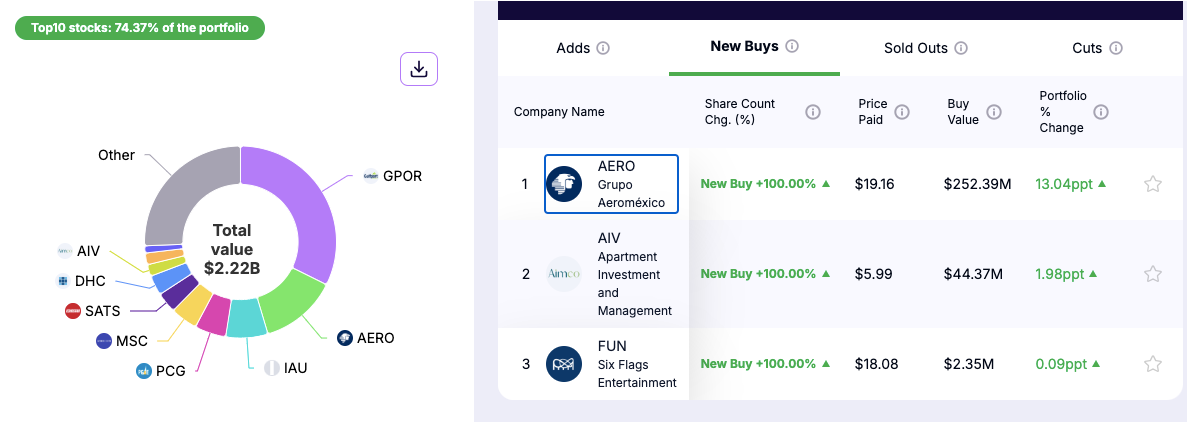Click the Total value $2.22B center text
This screenshot has width=1187, height=422.
tap(232, 249)
